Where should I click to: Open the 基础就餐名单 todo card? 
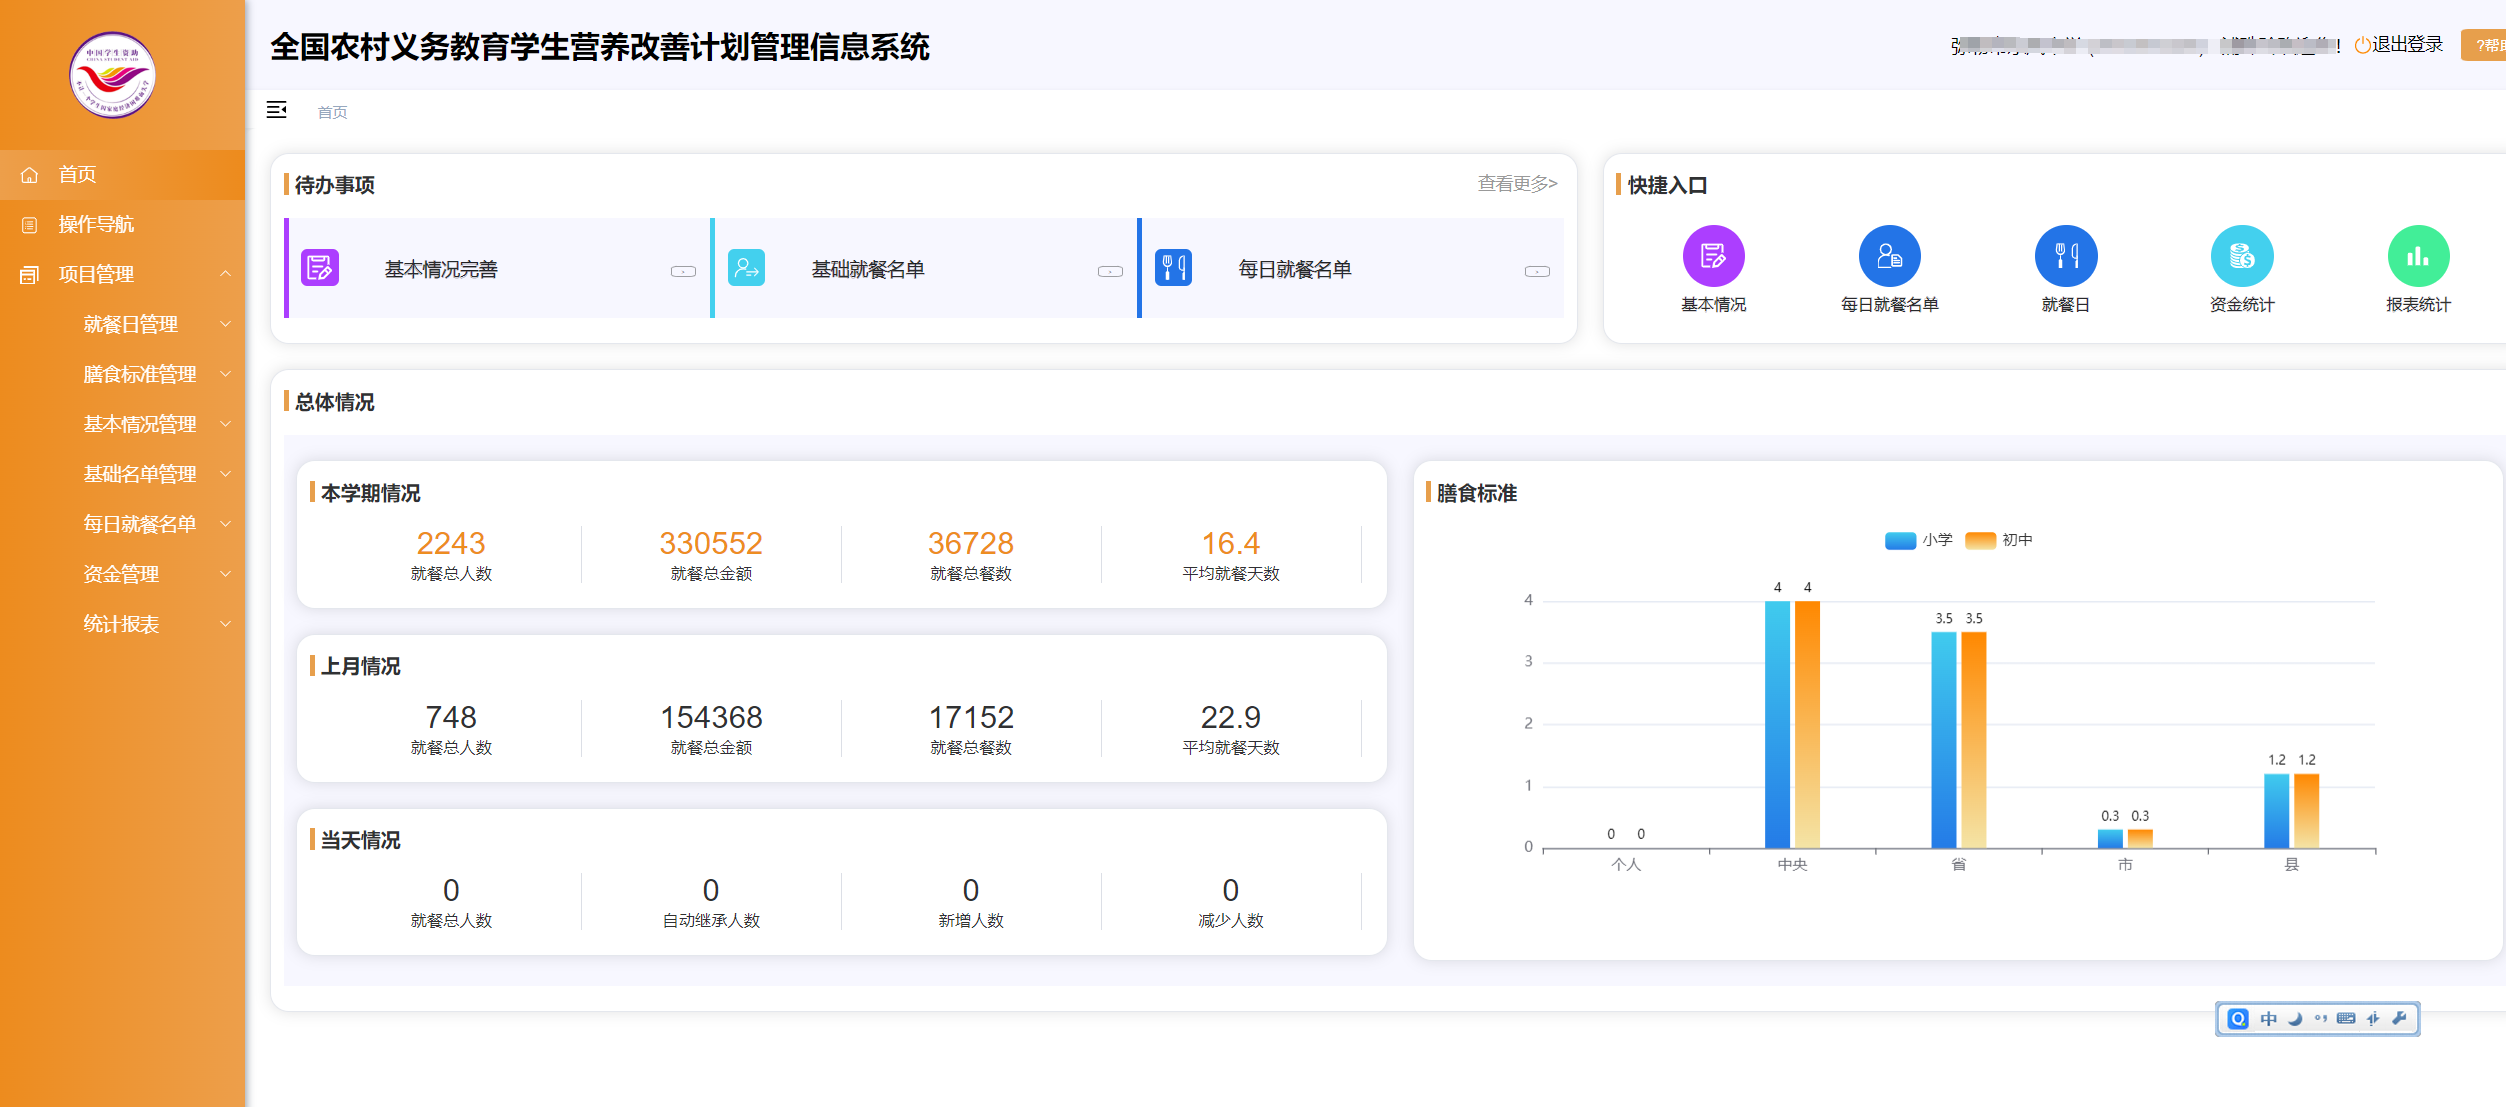click(925, 268)
